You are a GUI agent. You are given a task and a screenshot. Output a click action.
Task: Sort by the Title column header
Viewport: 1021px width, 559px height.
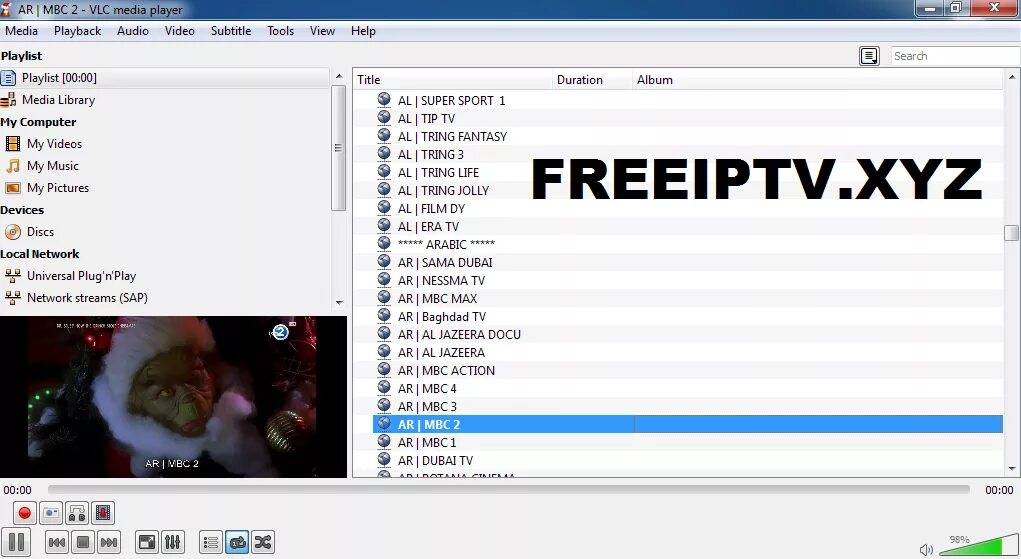[x=453, y=79]
